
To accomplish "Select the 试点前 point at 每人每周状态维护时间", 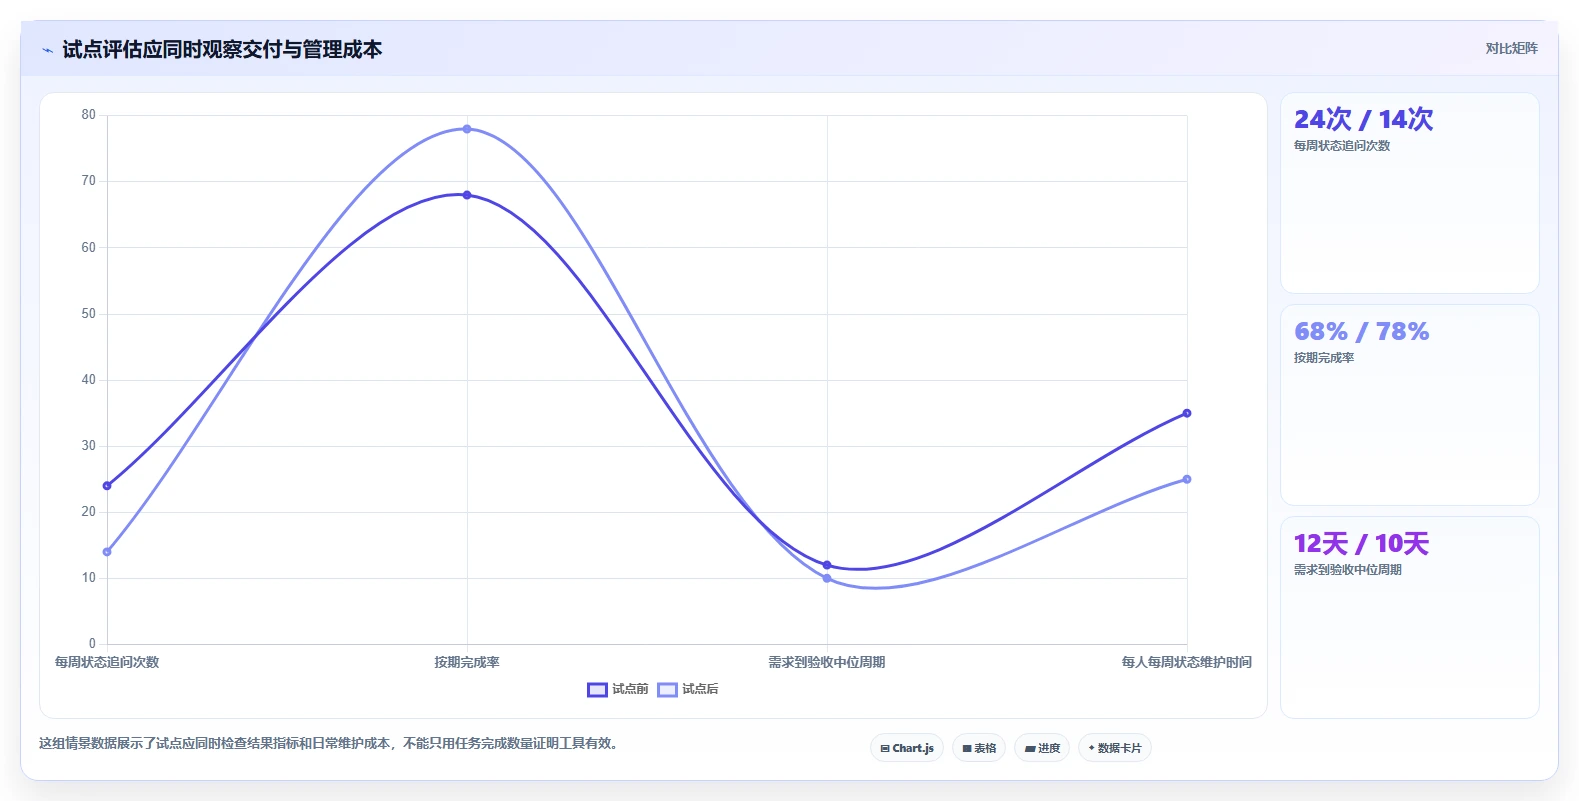I will 1187,413.
